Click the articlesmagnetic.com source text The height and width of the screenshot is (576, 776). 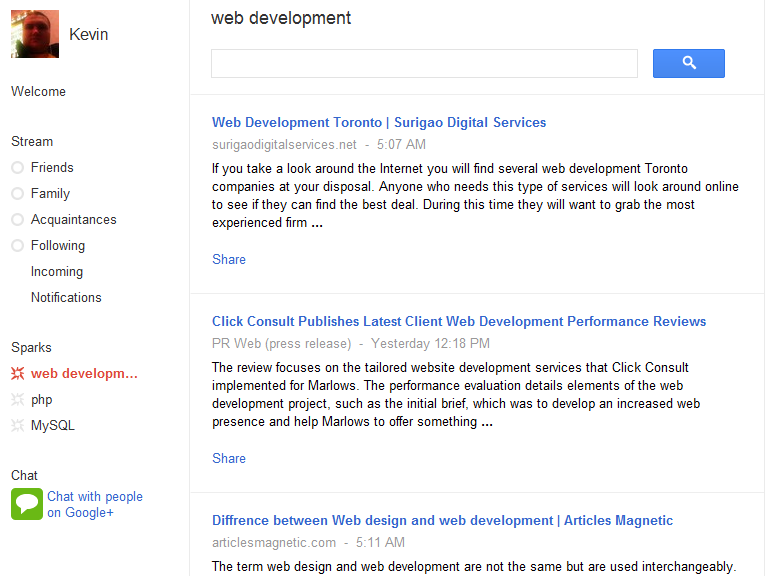[x=274, y=542]
